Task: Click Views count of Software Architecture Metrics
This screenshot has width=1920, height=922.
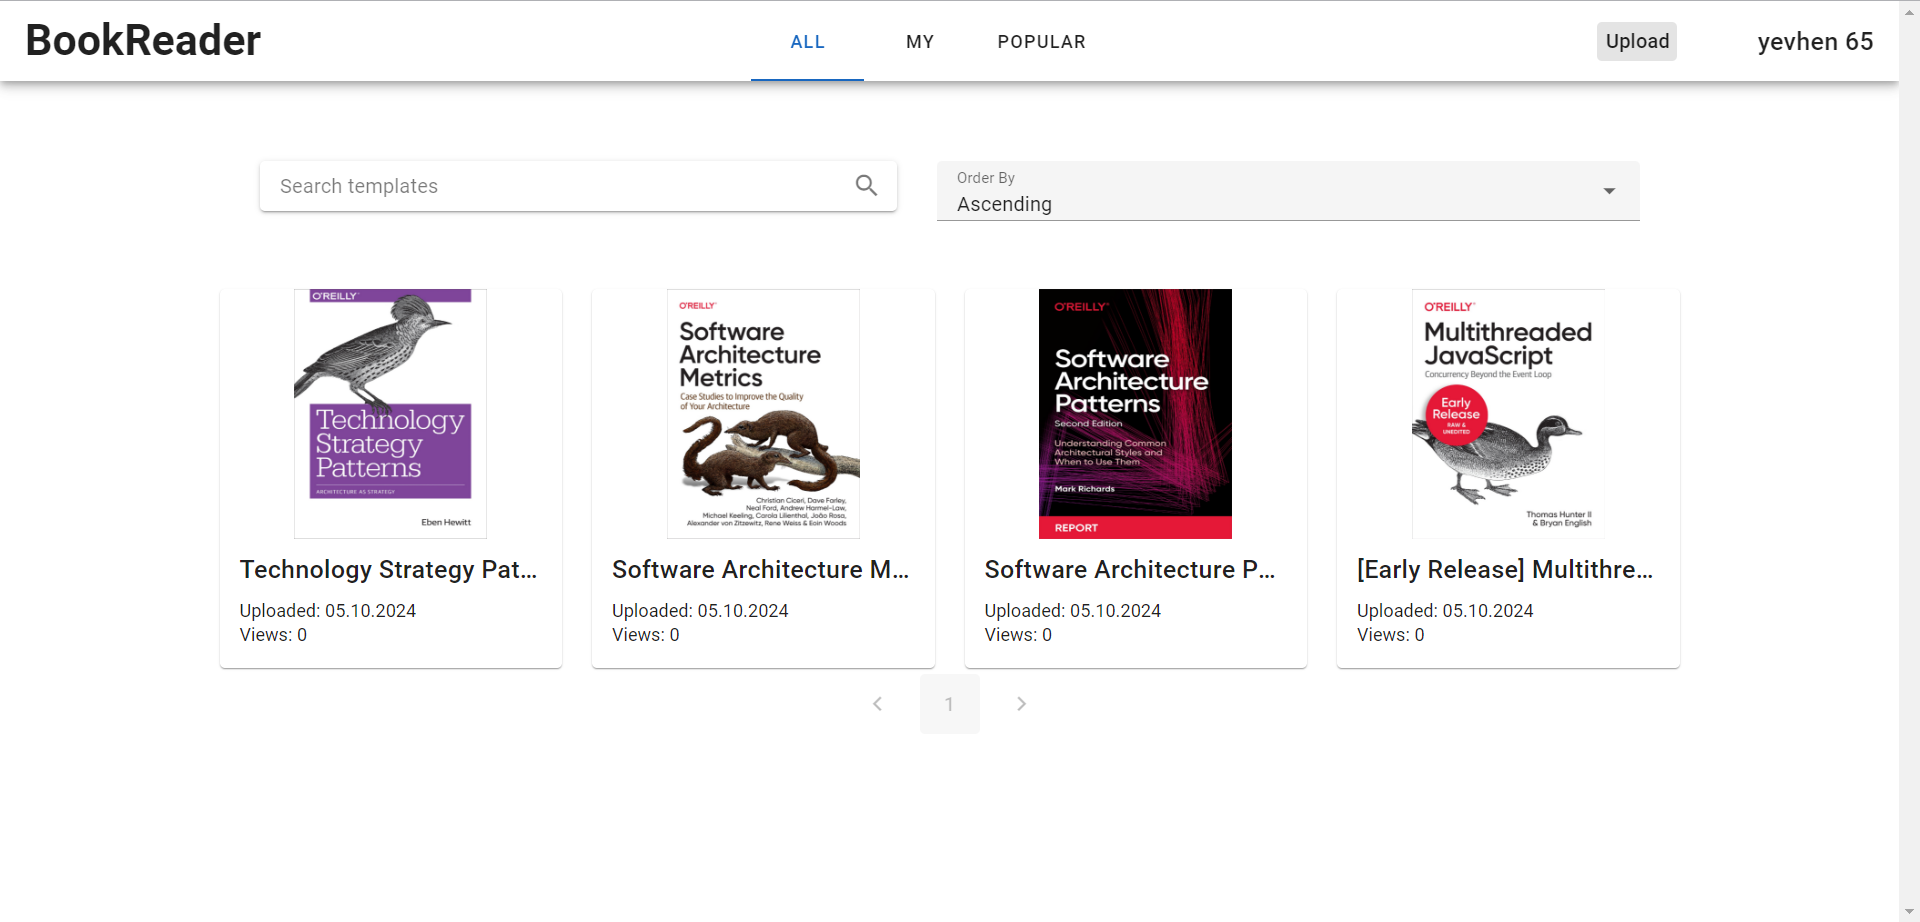Action: (646, 635)
